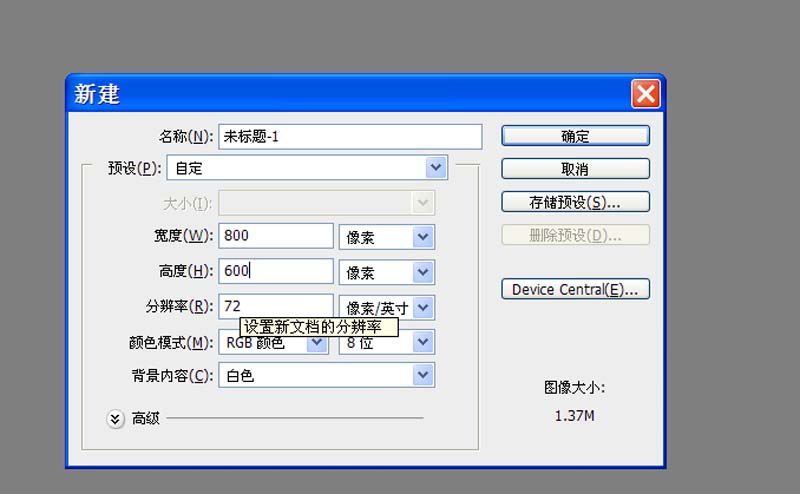Image resolution: width=800 pixels, height=494 pixels.
Task: Click into the 高度 field showing 600
Action: [276, 271]
